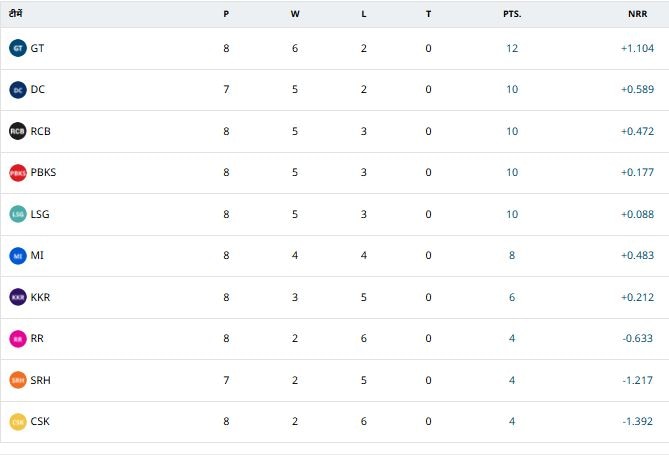This screenshot has height=455, width=669.
Task: Click the P column header
Action: tap(227, 15)
